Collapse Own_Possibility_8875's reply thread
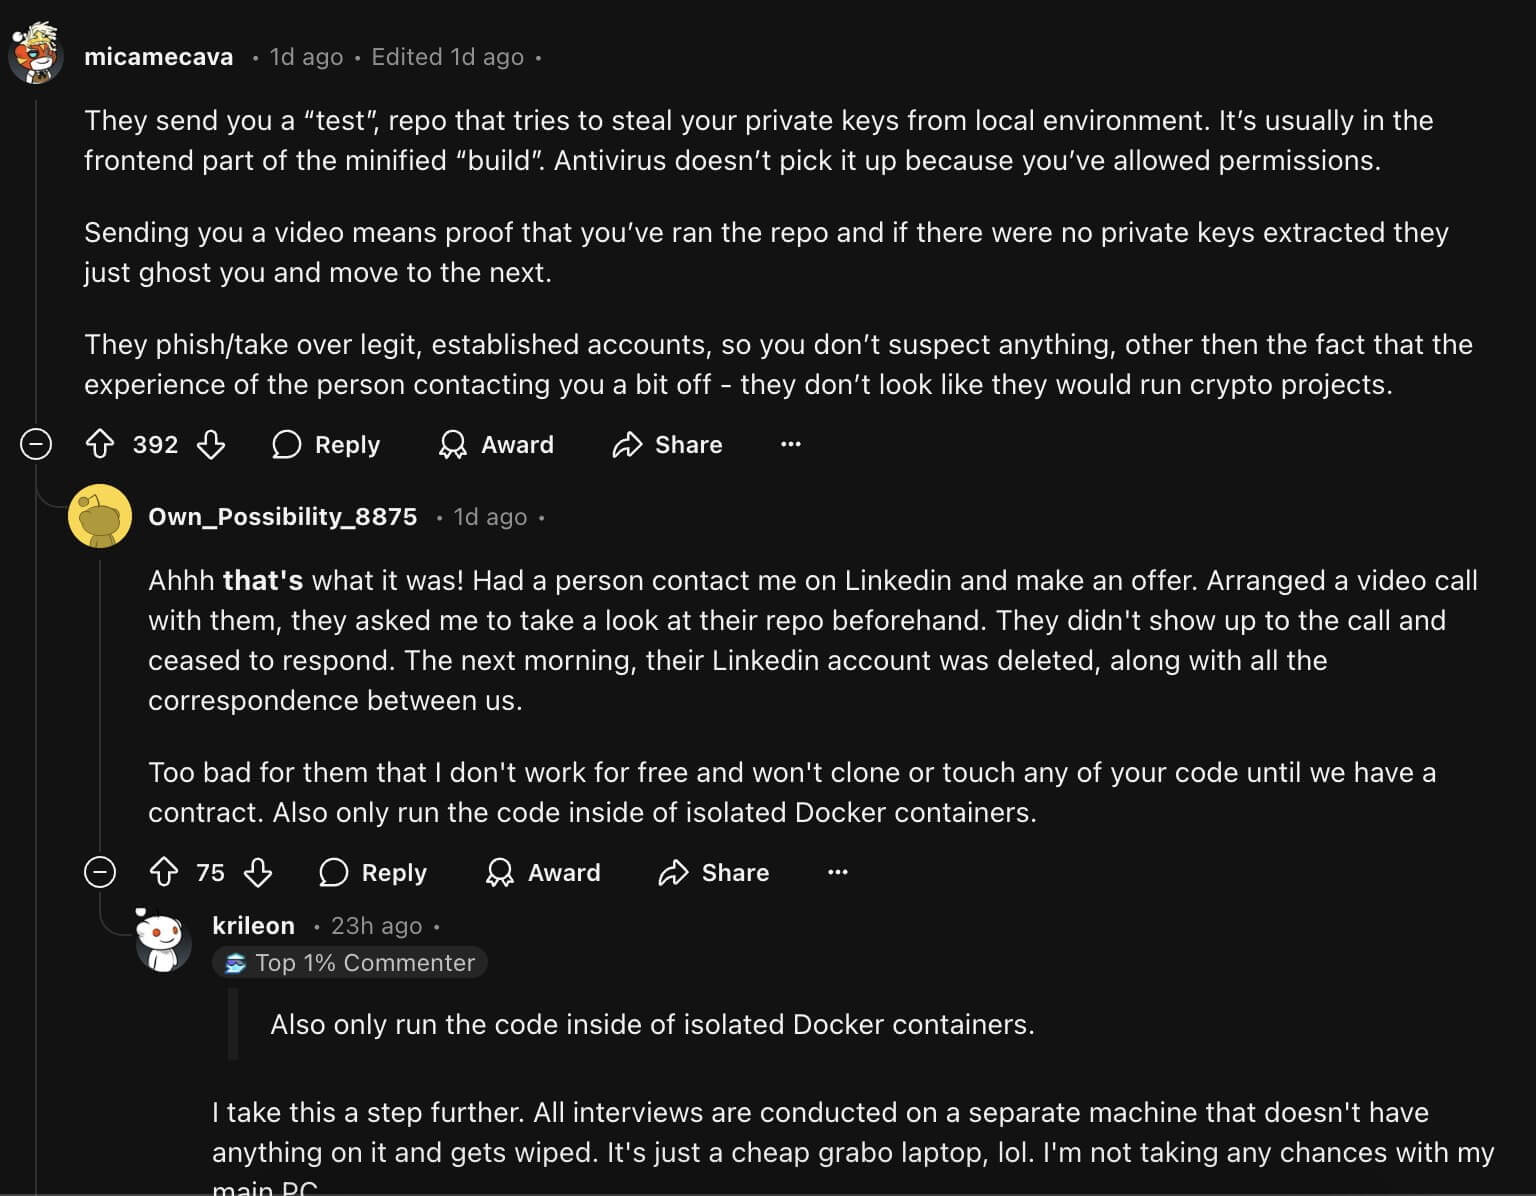This screenshot has width=1536, height=1196. point(100,872)
